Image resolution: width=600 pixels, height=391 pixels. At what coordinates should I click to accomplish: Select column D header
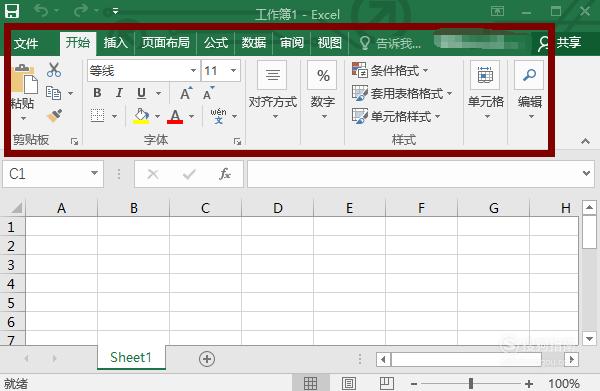(x=277, y=209)
